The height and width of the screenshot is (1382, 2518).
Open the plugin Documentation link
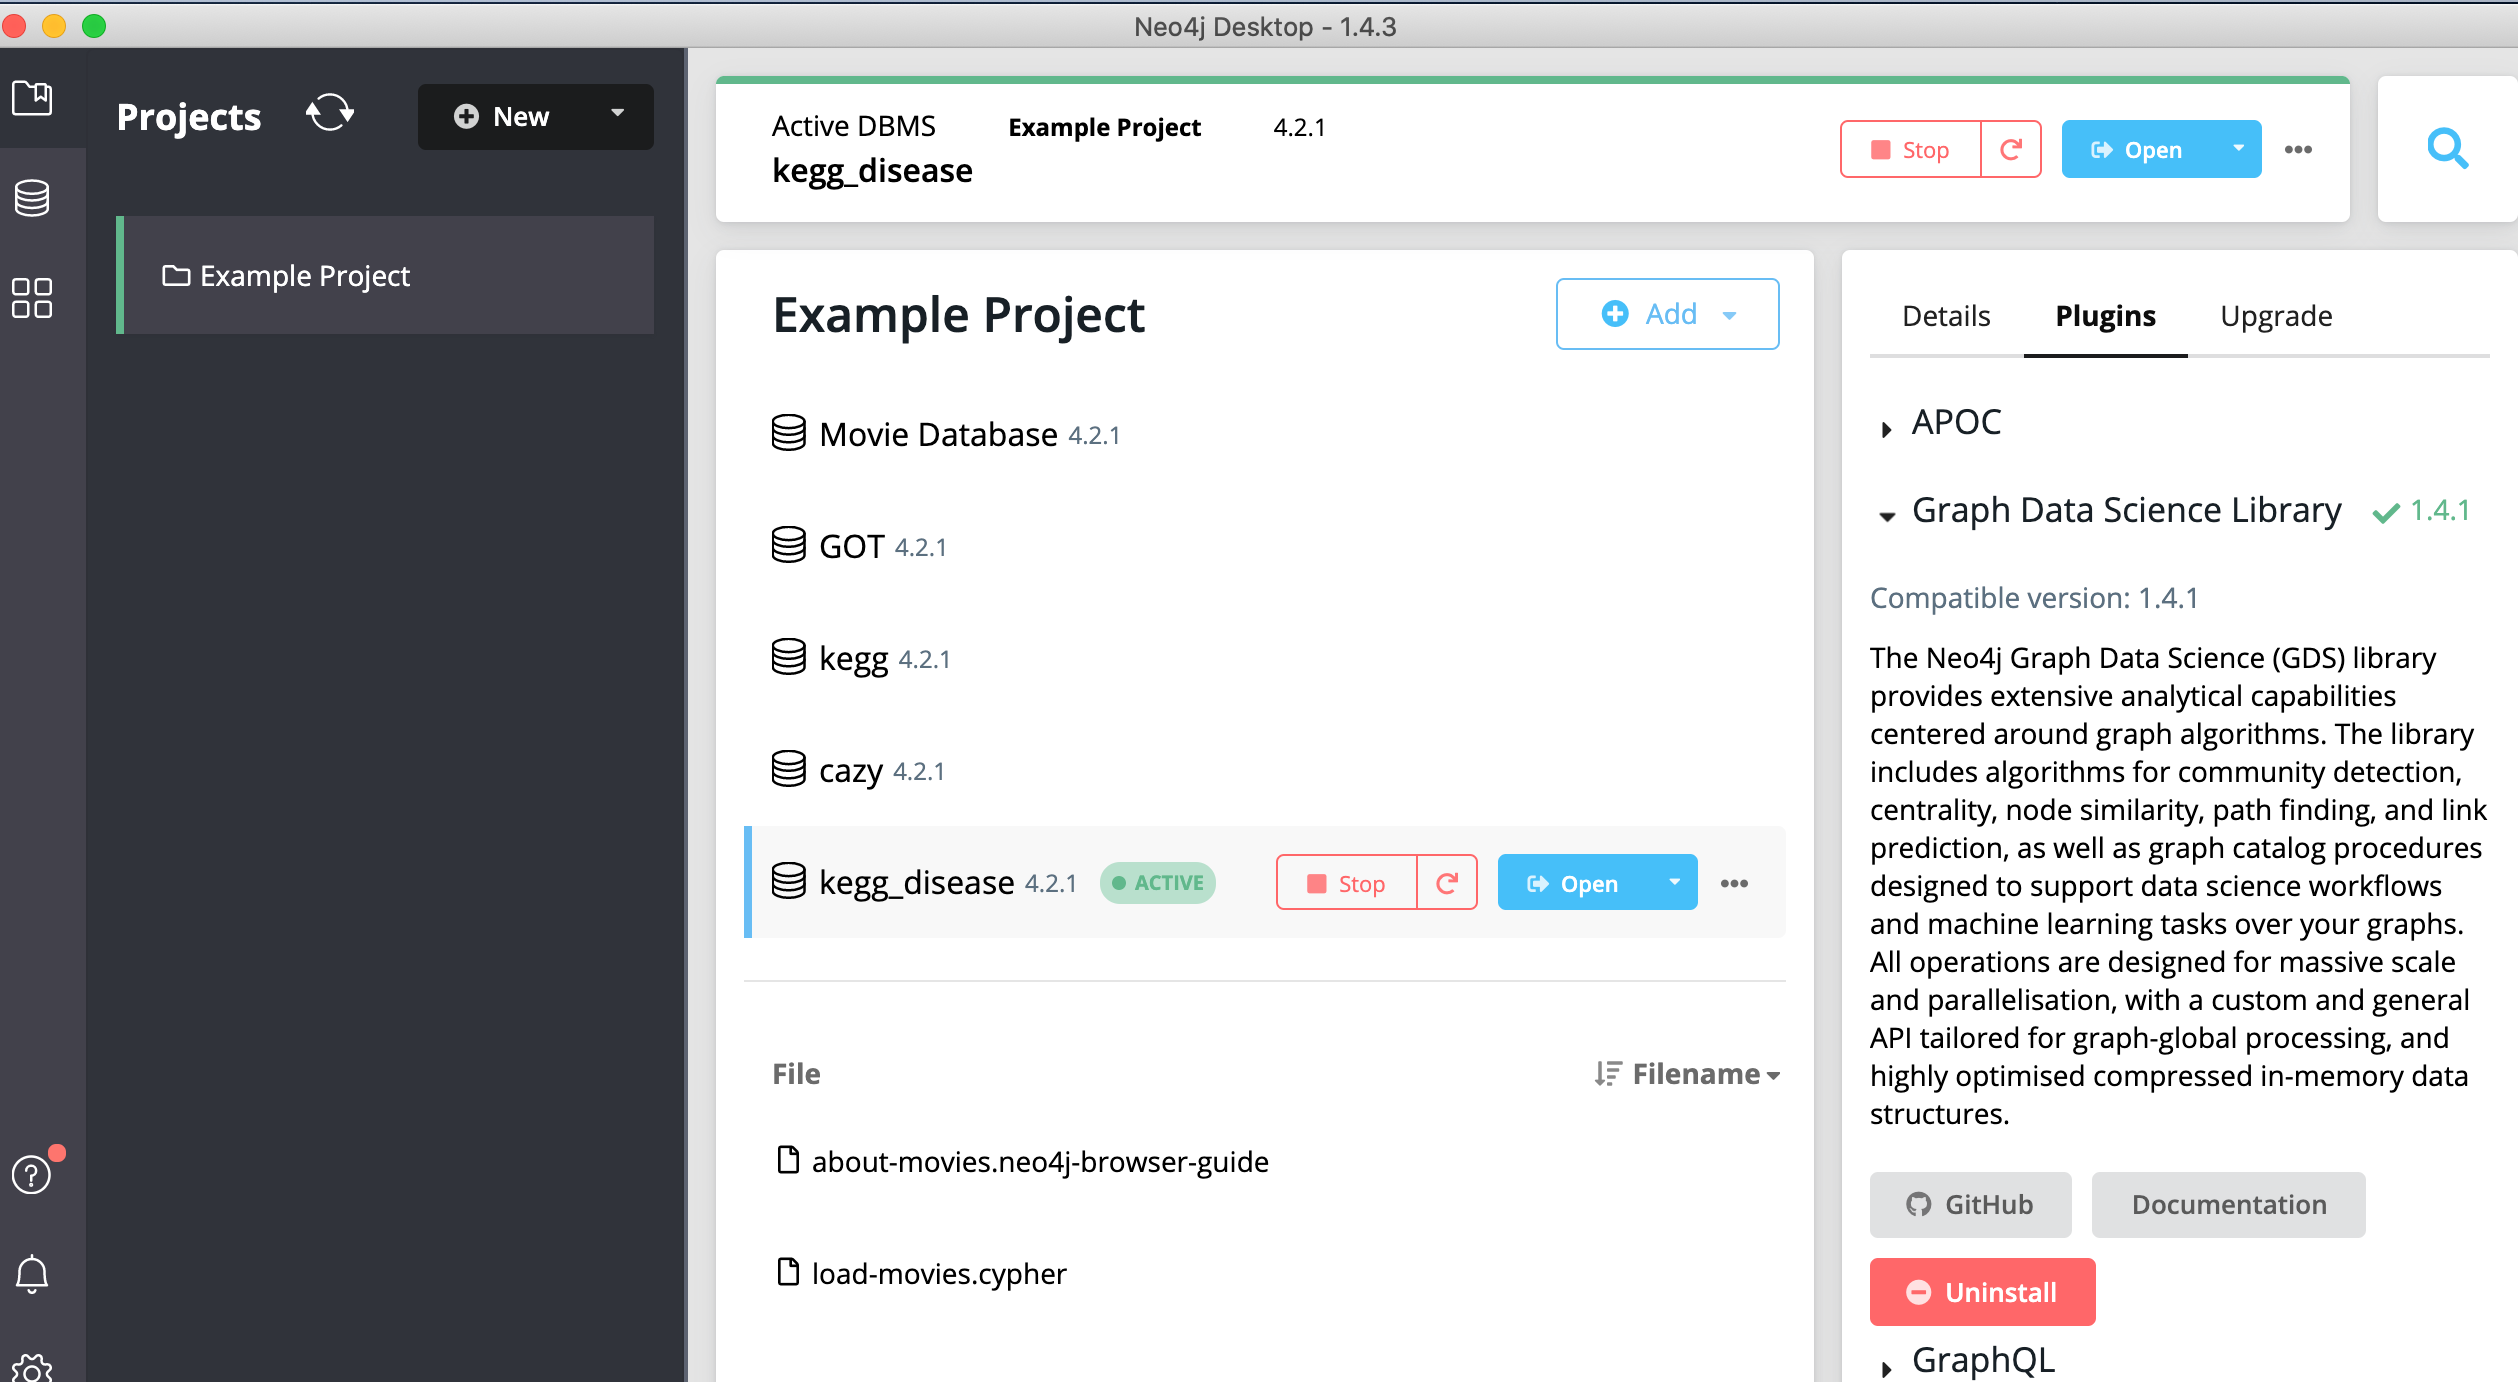coord(2227,1204)
